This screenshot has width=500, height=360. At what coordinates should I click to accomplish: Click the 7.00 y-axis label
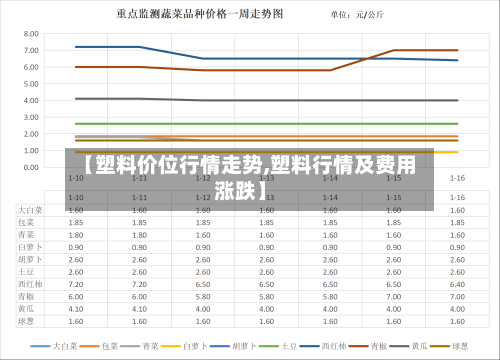tap(31, 51)
